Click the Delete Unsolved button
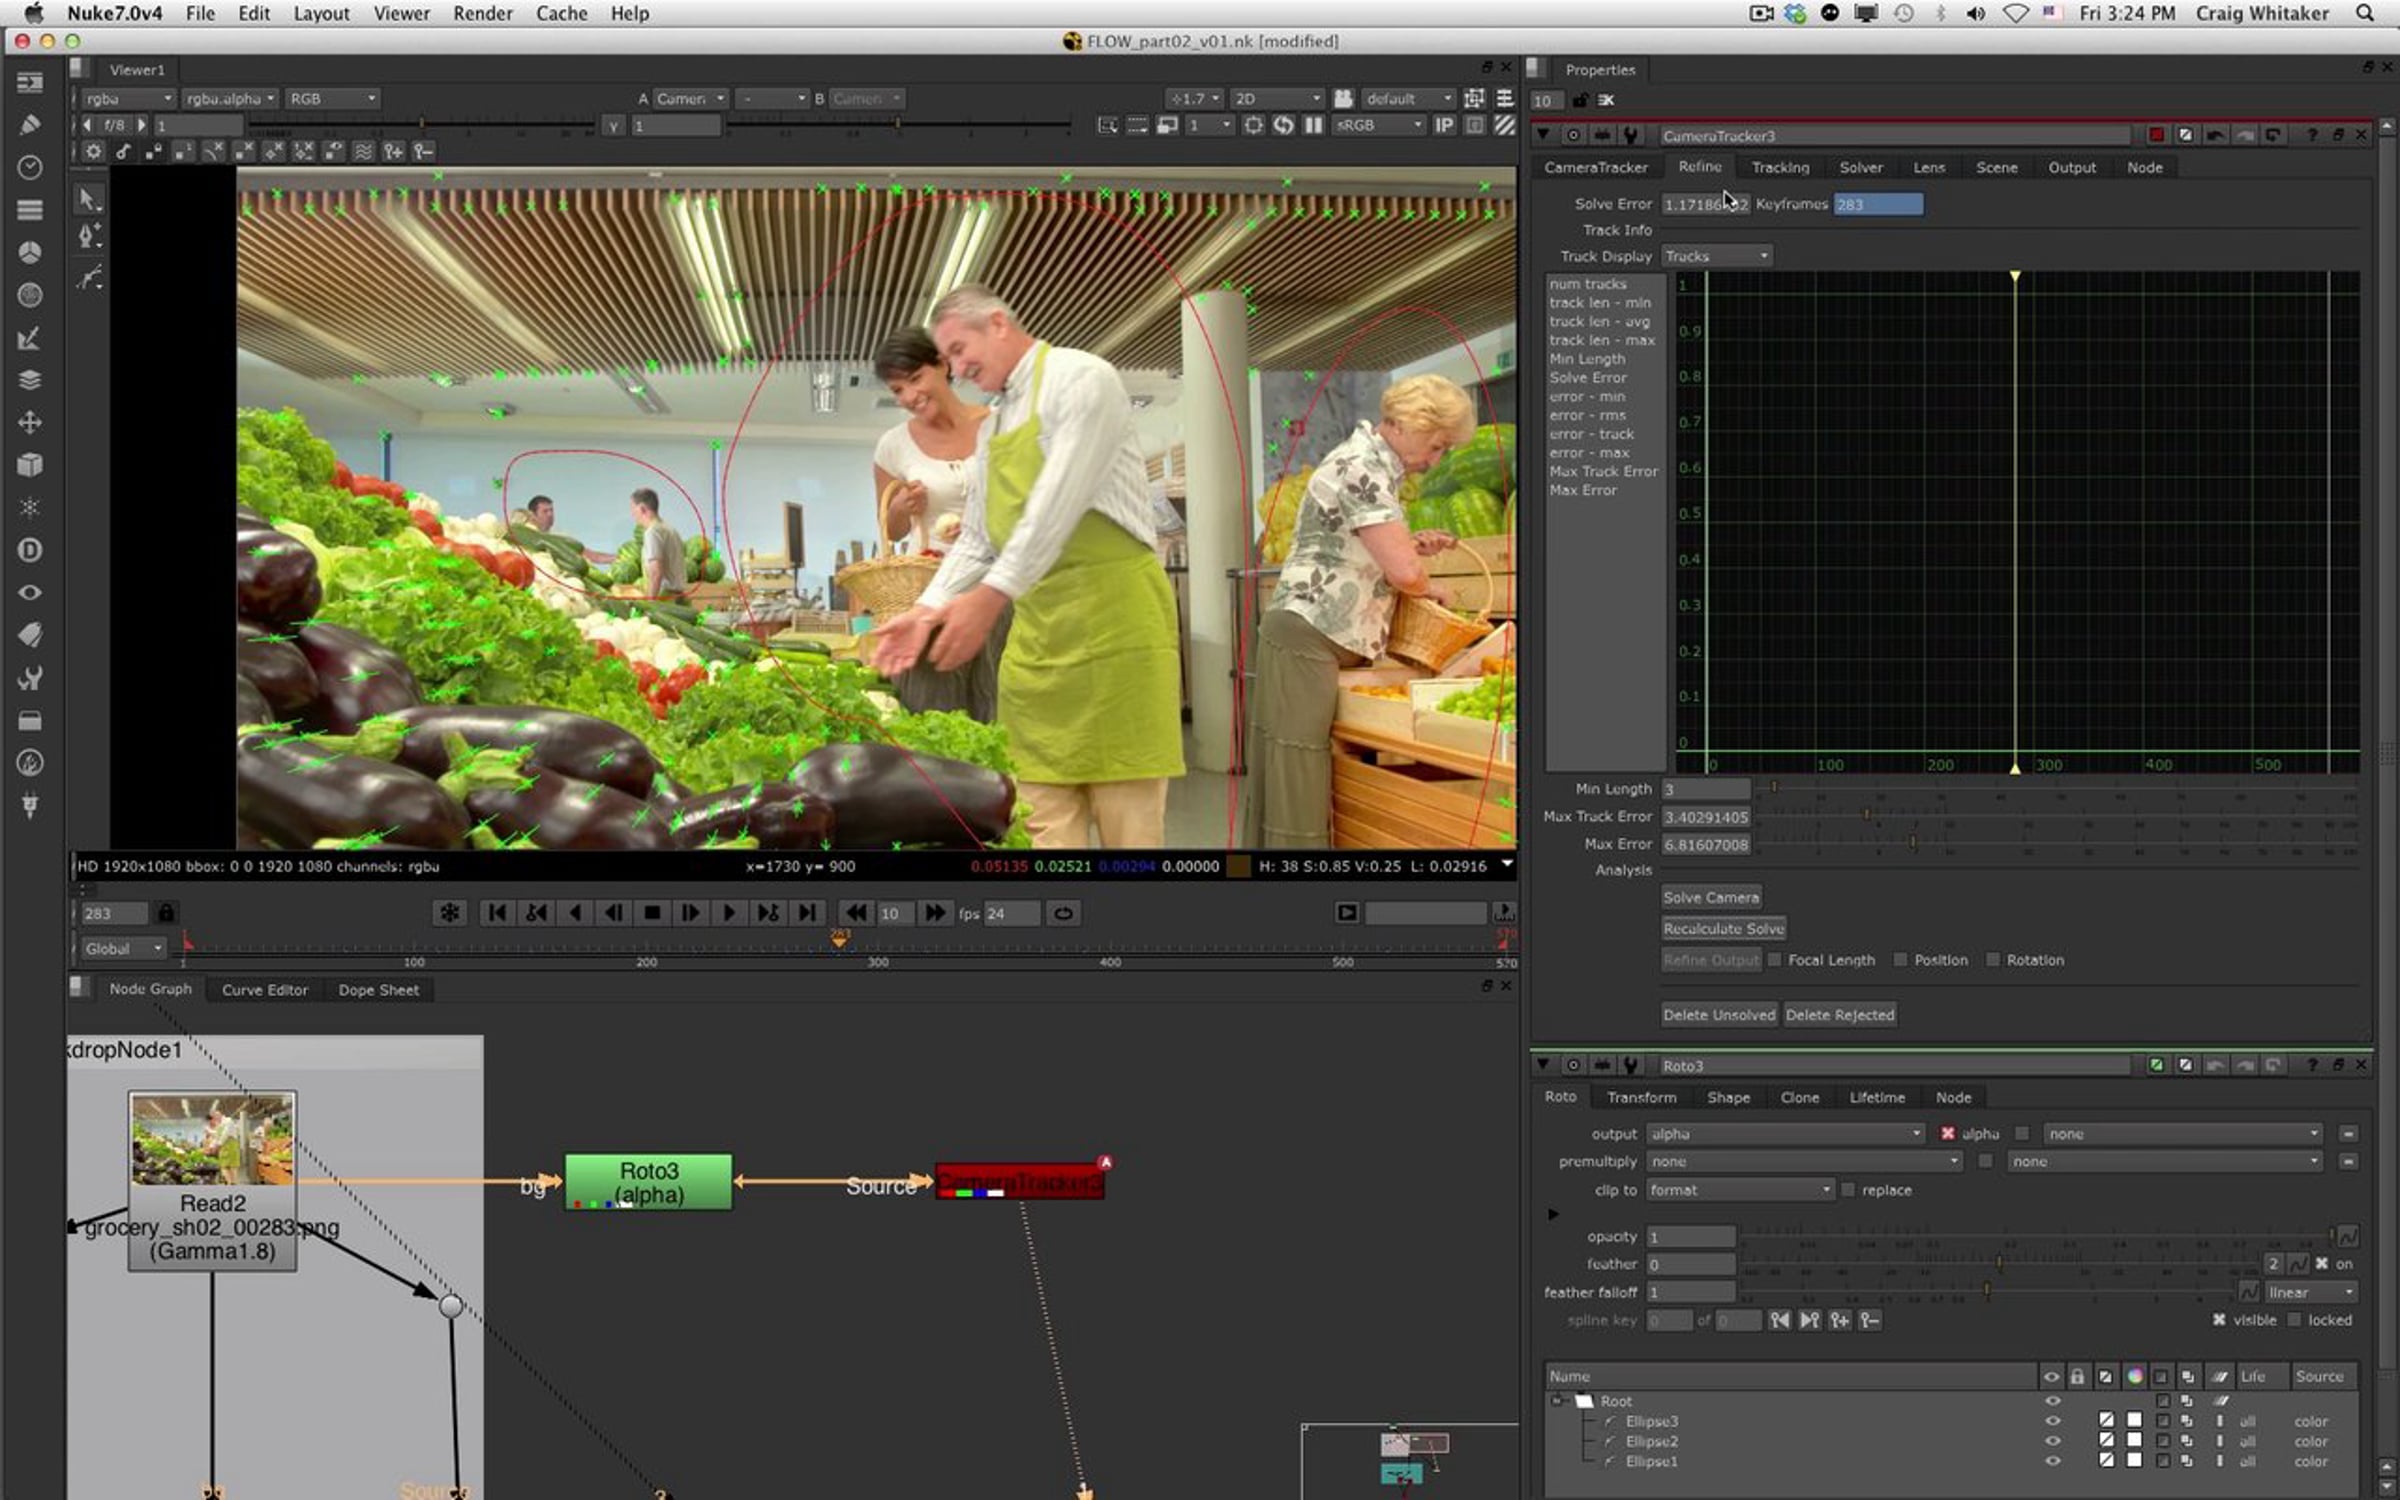 click(1719, 1015)
